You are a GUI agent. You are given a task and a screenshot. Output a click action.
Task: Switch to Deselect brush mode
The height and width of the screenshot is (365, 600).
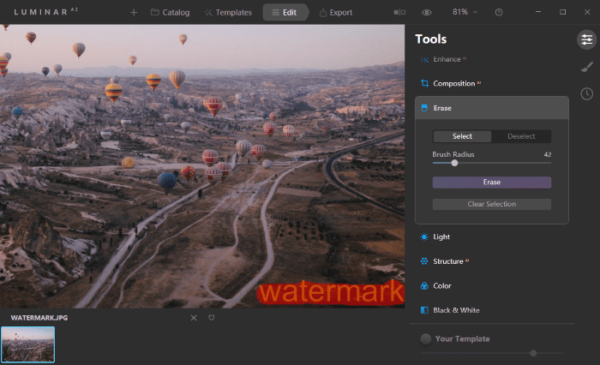point(521,136)
